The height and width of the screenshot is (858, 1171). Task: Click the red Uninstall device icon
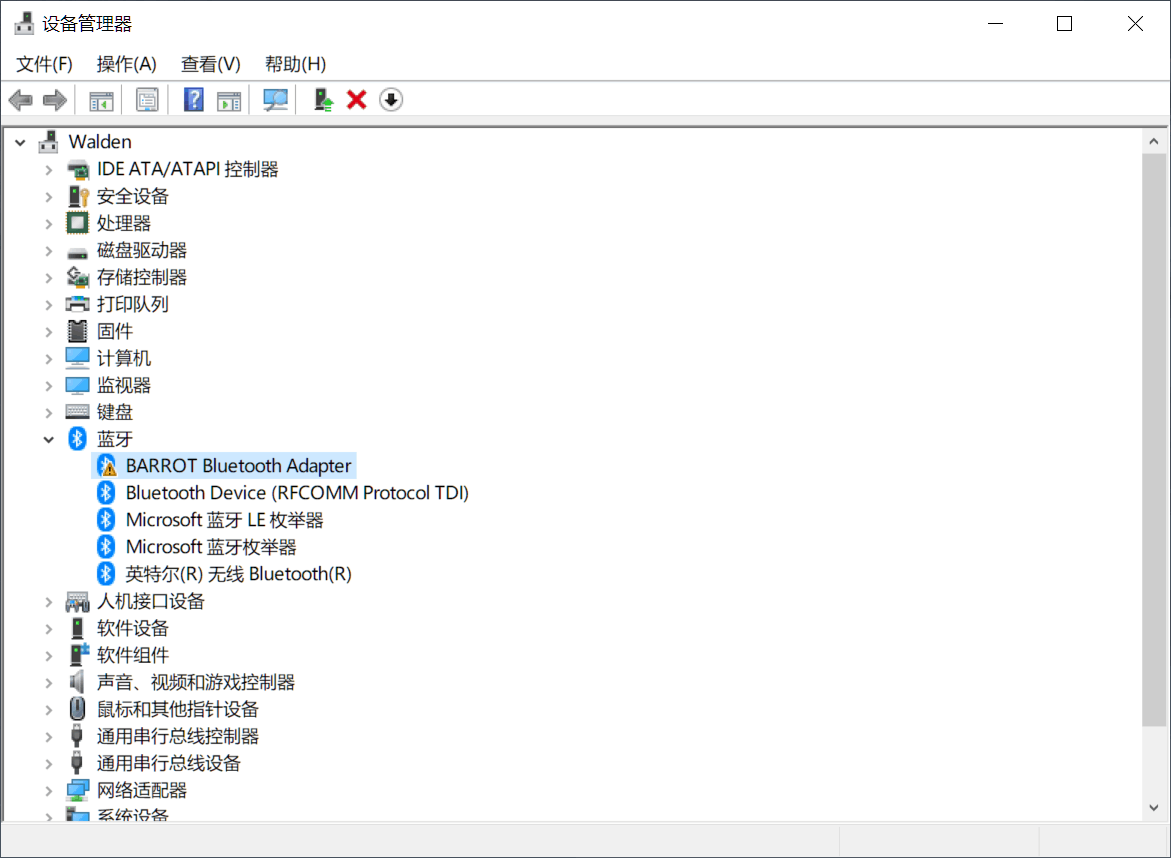coord(356,99)
